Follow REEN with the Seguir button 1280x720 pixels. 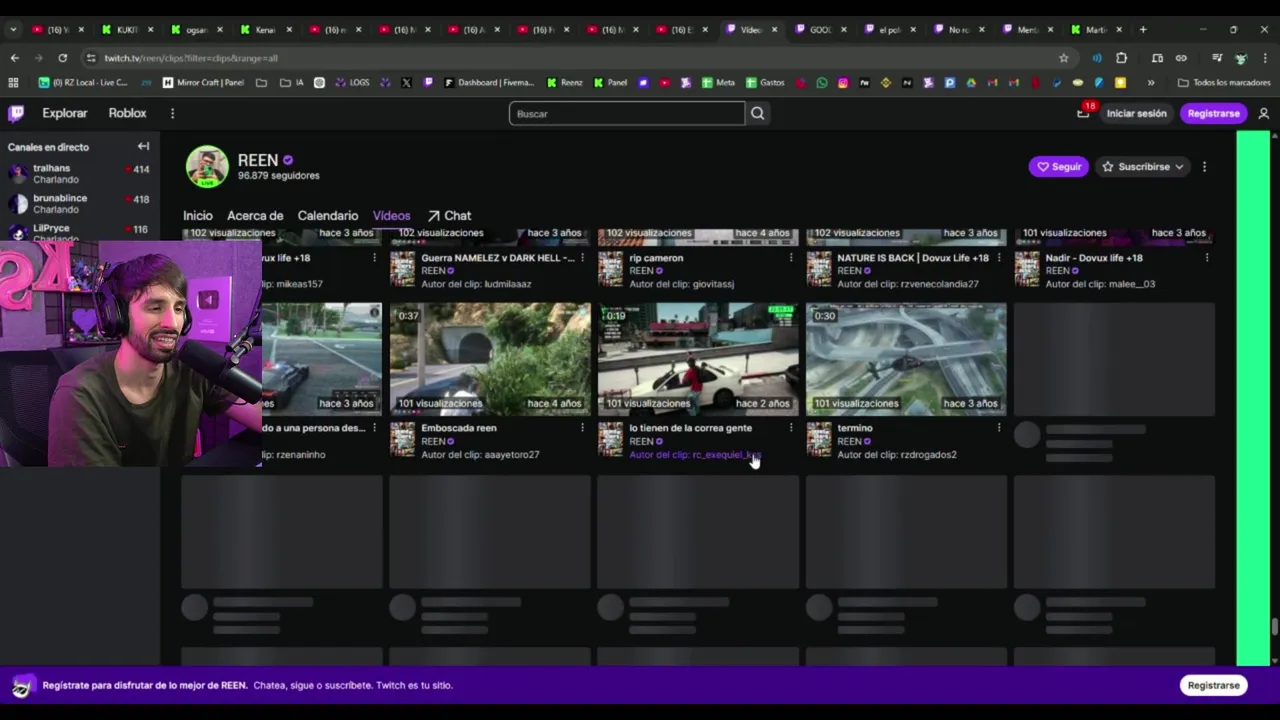tap(1059, 166)
